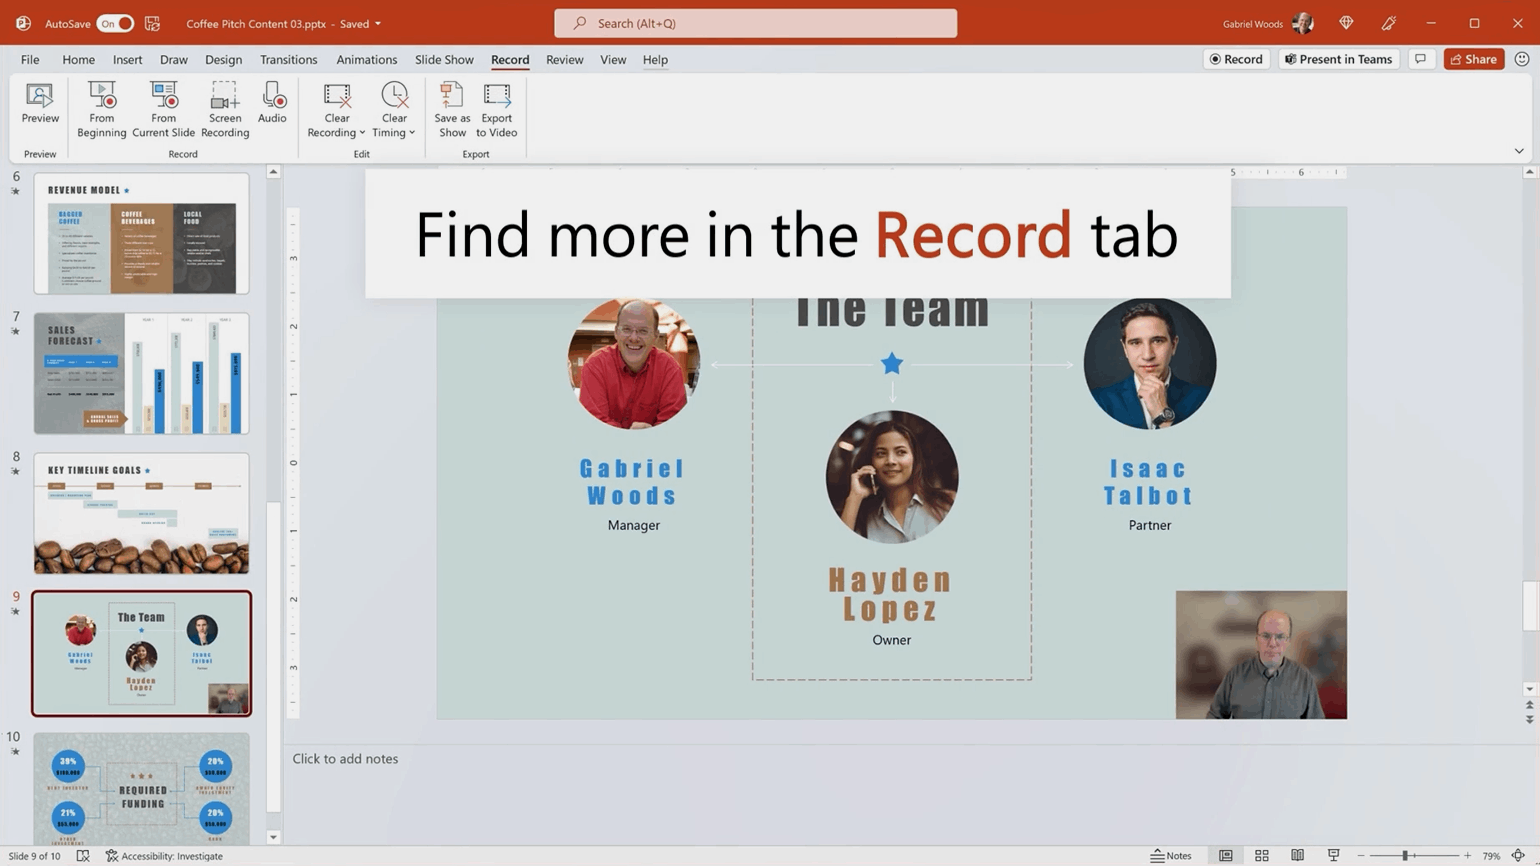Toggle the AutoSave switch
This screenshot has height=866, width=1540.
click(x=115, y=23)
